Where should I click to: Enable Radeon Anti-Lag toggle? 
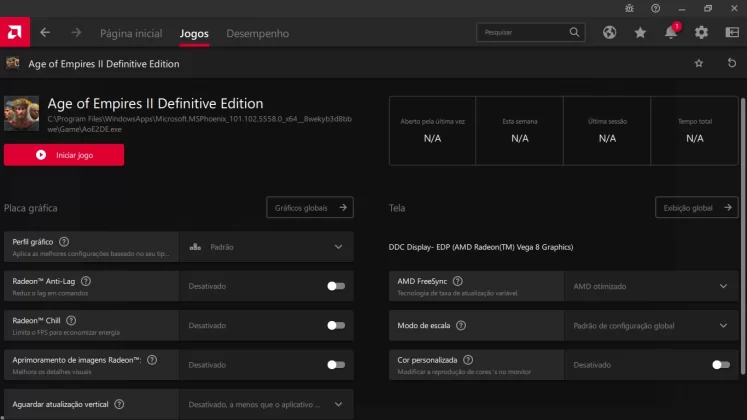coord(336,286)
